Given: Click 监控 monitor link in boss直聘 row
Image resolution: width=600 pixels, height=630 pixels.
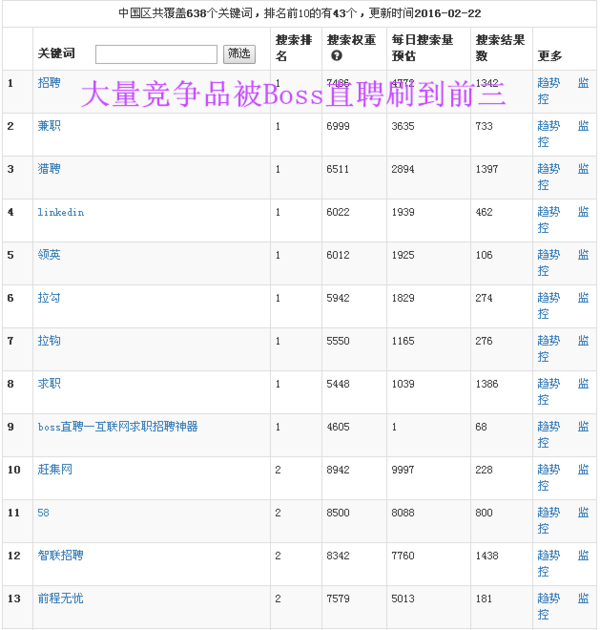Looking at the screenshot, I should [583, 427].
